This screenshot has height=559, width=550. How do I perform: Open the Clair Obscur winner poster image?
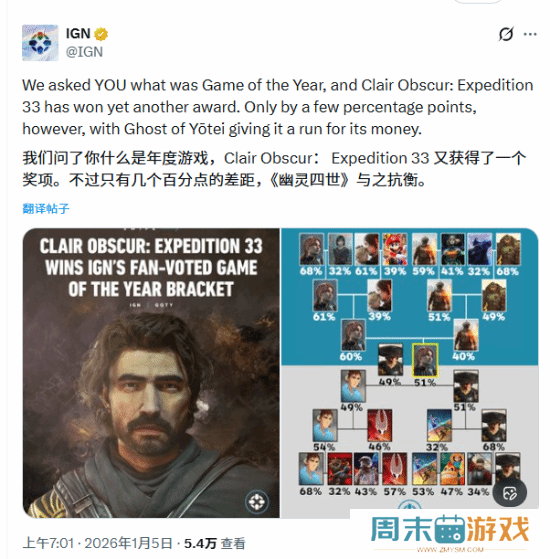pos(151,373)
